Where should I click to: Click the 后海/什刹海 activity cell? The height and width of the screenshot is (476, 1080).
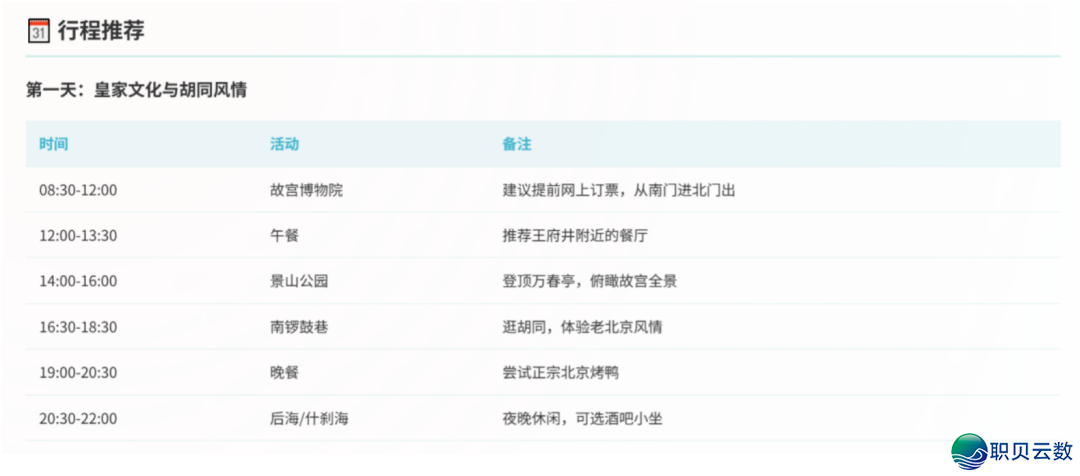(x=309, y=418)
